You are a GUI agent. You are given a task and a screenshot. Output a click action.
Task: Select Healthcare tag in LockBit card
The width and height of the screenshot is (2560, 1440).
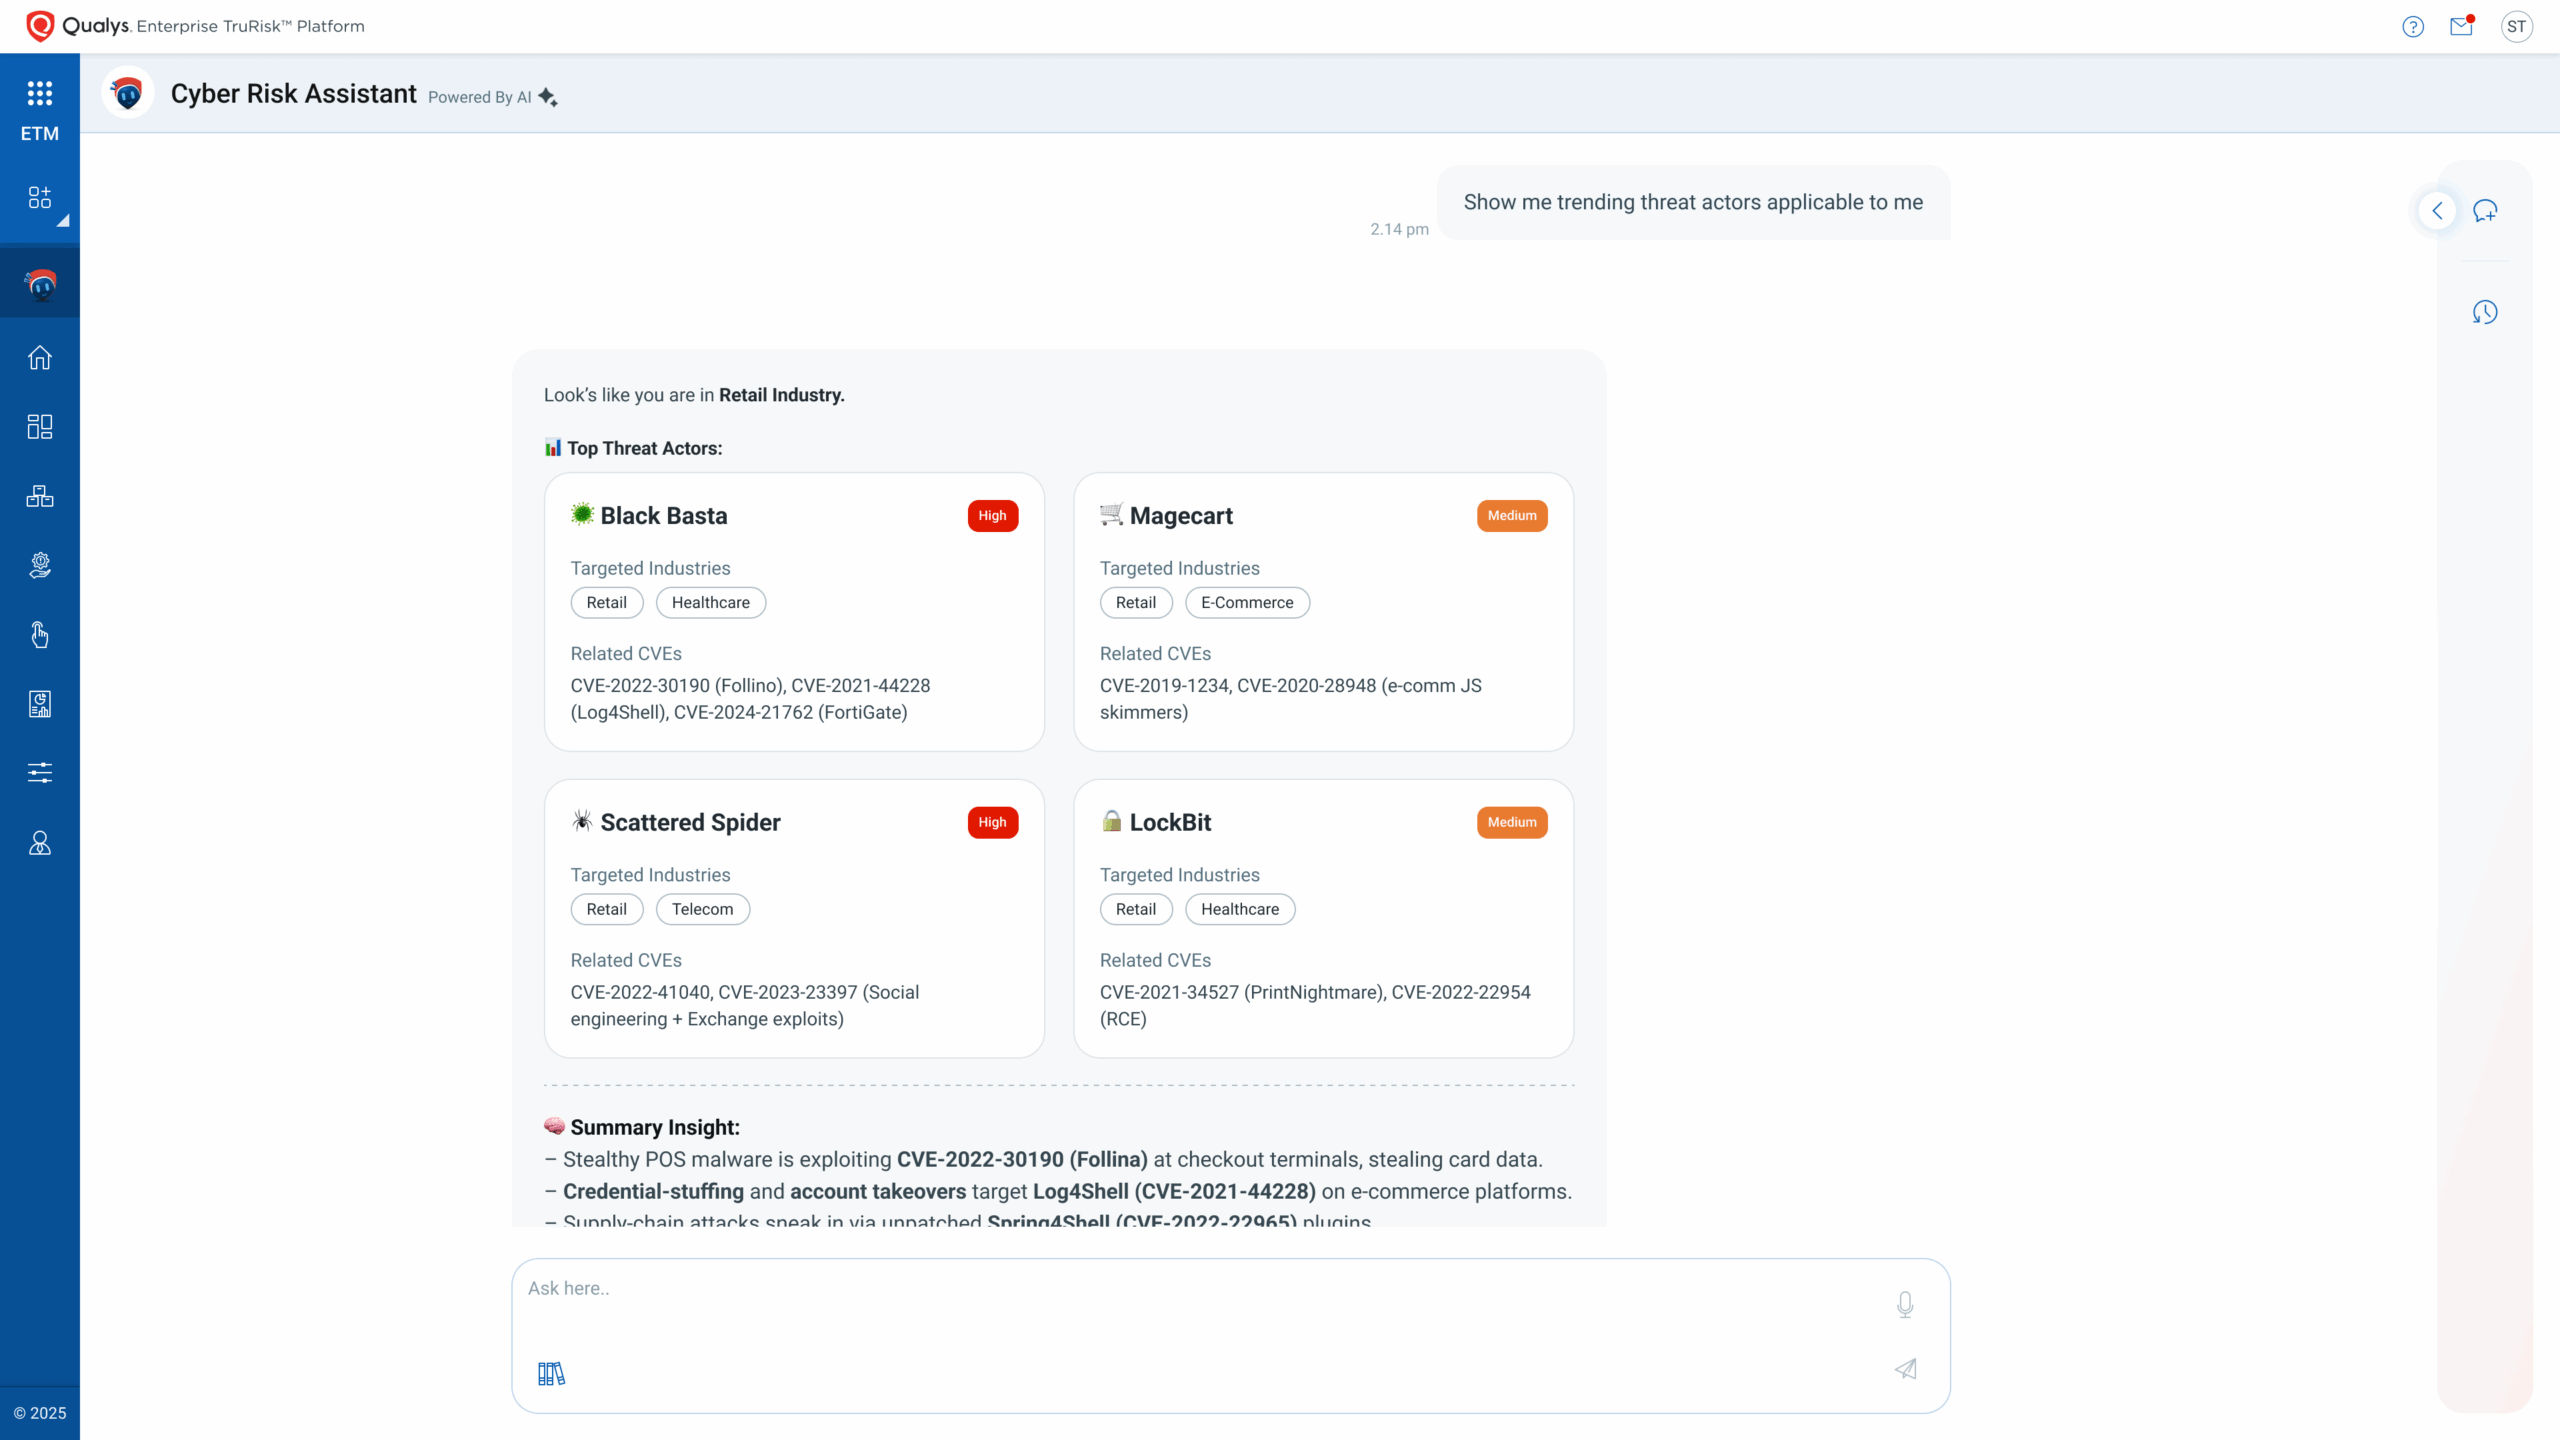(1240, 910)
